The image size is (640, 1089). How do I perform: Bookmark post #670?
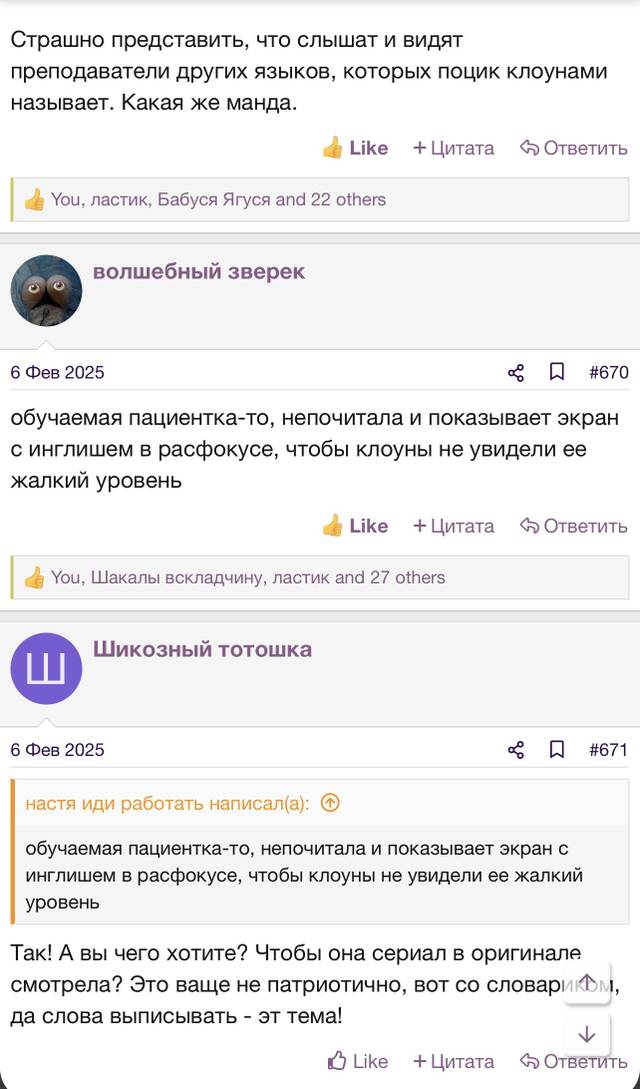[557, 372]
